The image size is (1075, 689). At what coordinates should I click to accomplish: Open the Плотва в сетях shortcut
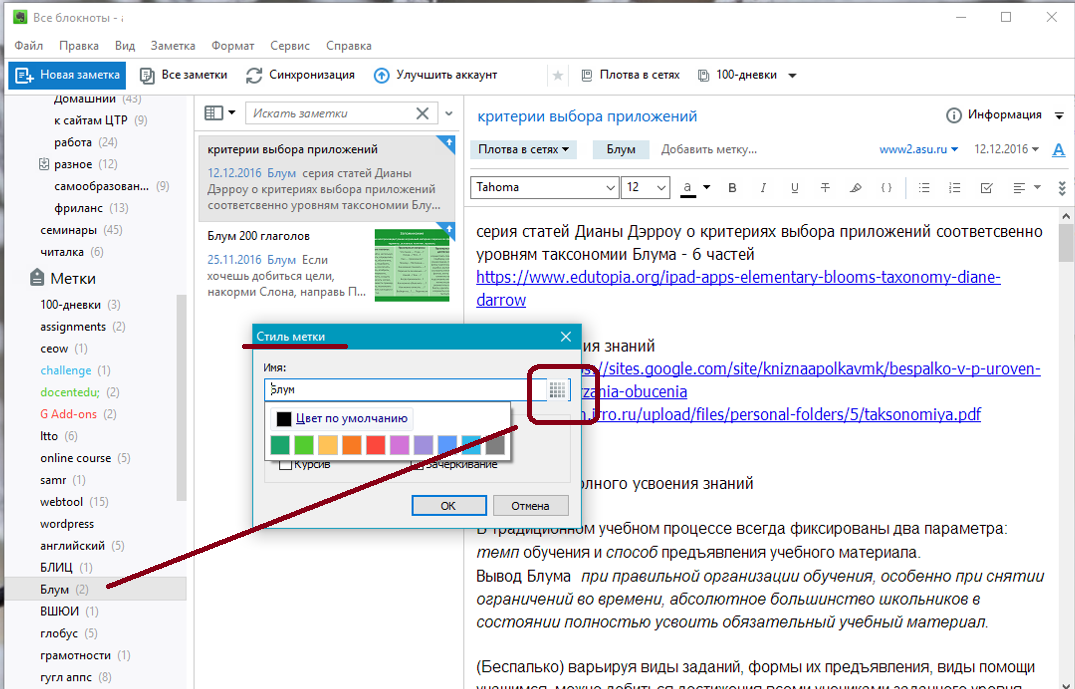pos(631,75)
